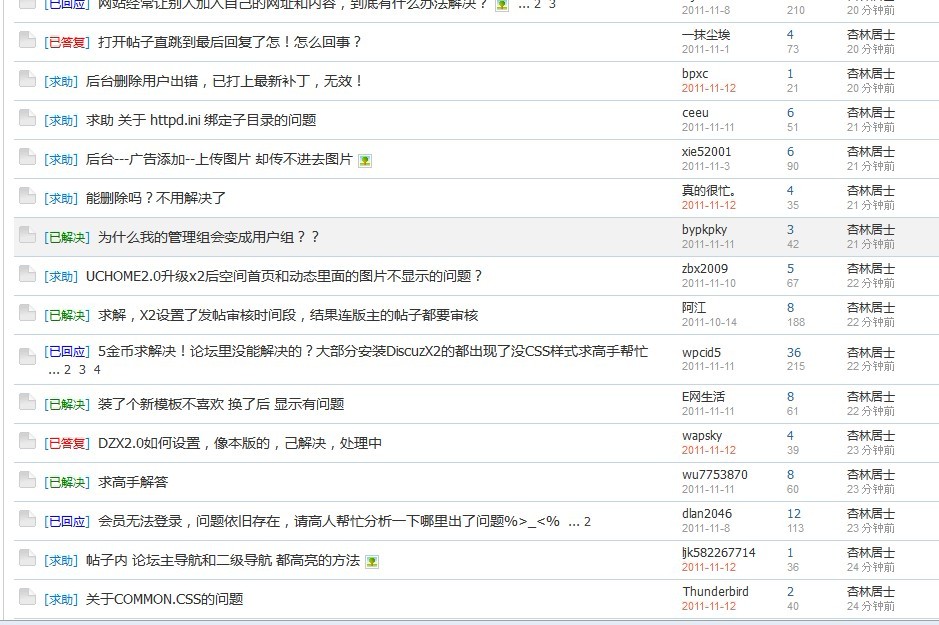Image resolution: width=939 pixels, height=625 pixels.
Task: Go to page 2 of 会员无法登录 thread
Action: pos(587,522)
